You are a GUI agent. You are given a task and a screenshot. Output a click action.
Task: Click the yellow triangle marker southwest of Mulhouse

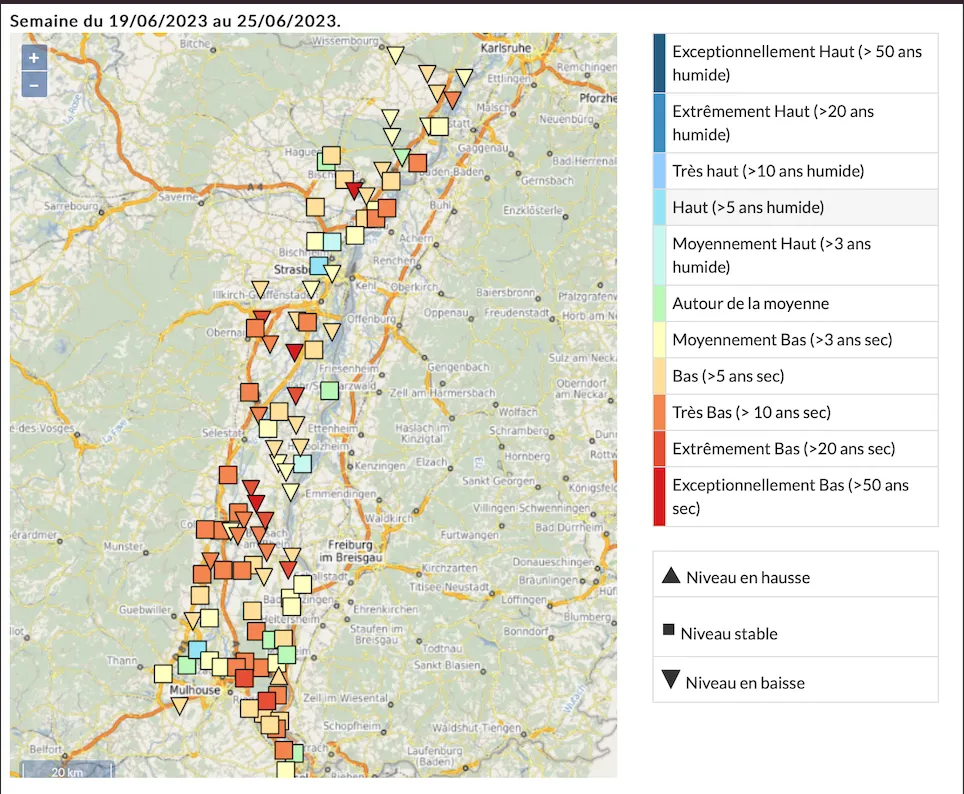(x=180, y=705)
